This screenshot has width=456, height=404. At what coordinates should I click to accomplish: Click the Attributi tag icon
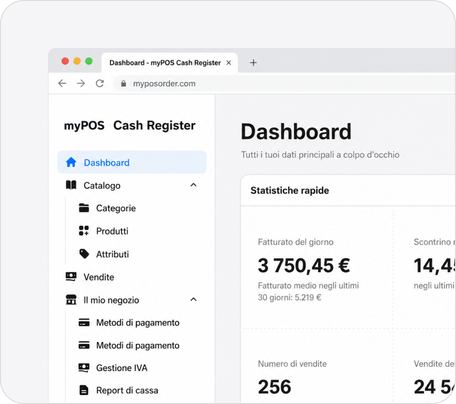pyautogui.click(x=84, y=254)
